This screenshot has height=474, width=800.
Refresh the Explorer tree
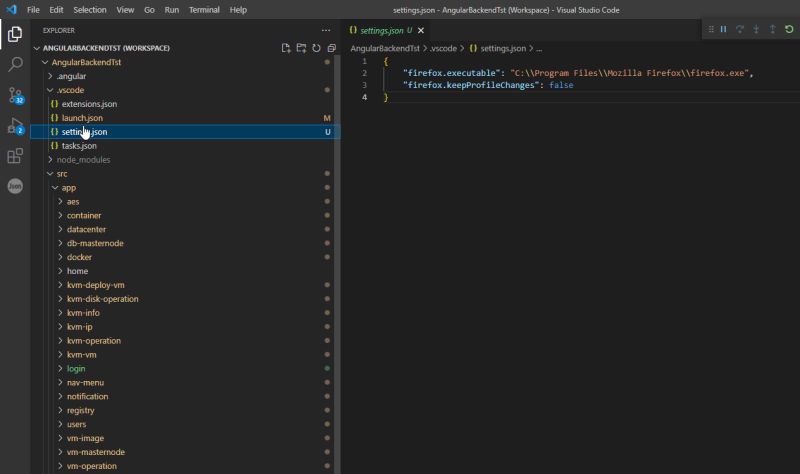pyautogui.click(x=316, y=48)
